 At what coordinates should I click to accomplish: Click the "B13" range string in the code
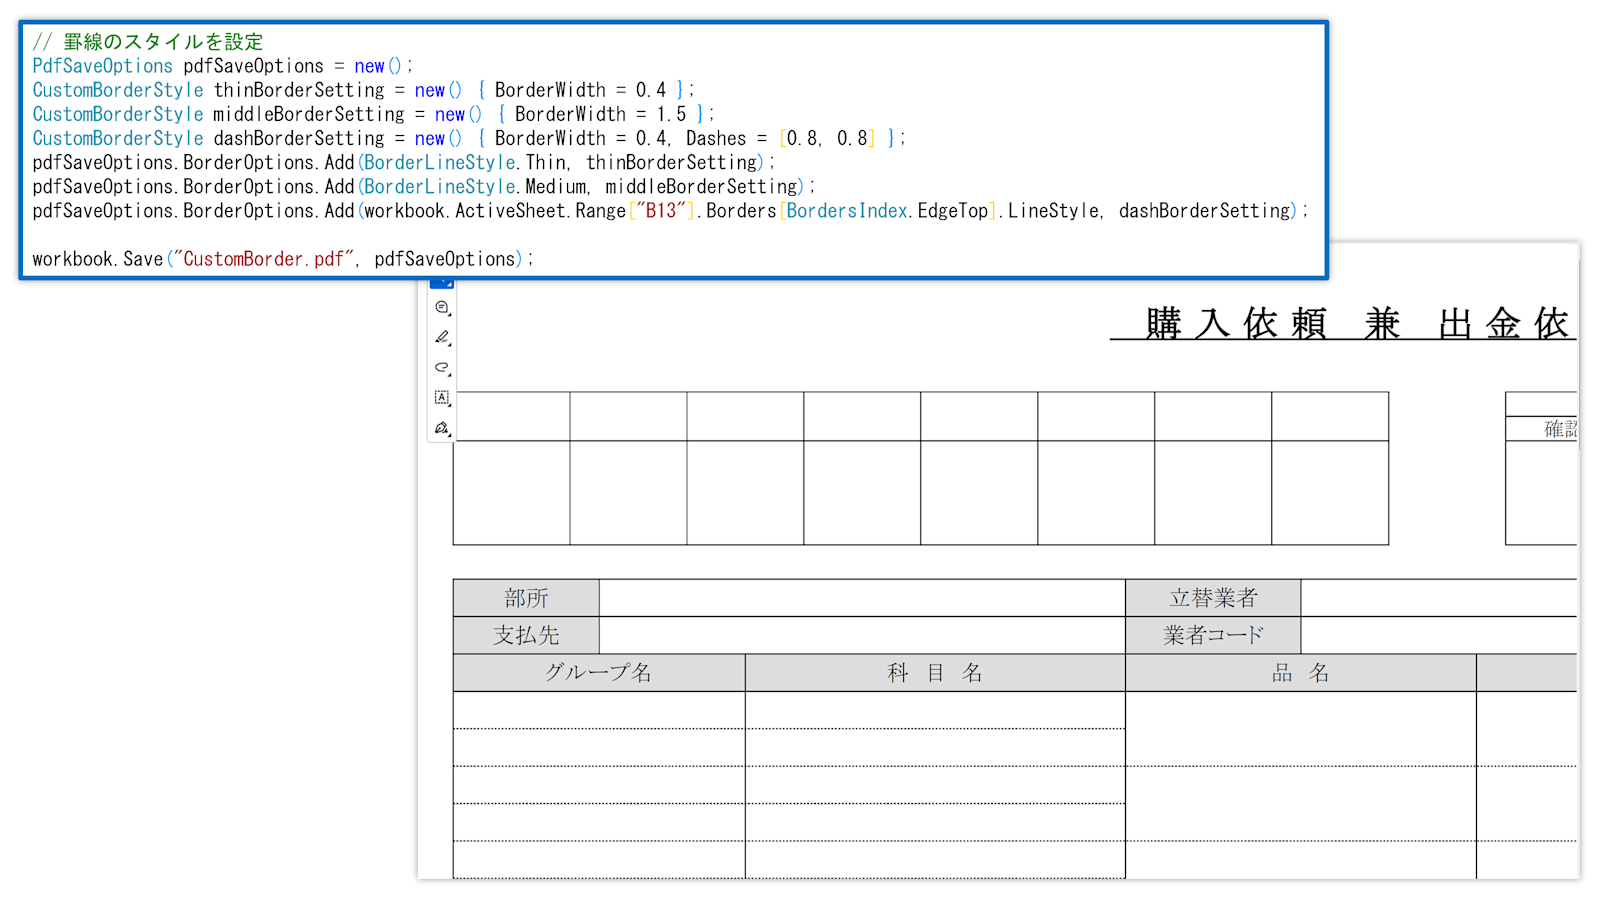coord(661,211)
